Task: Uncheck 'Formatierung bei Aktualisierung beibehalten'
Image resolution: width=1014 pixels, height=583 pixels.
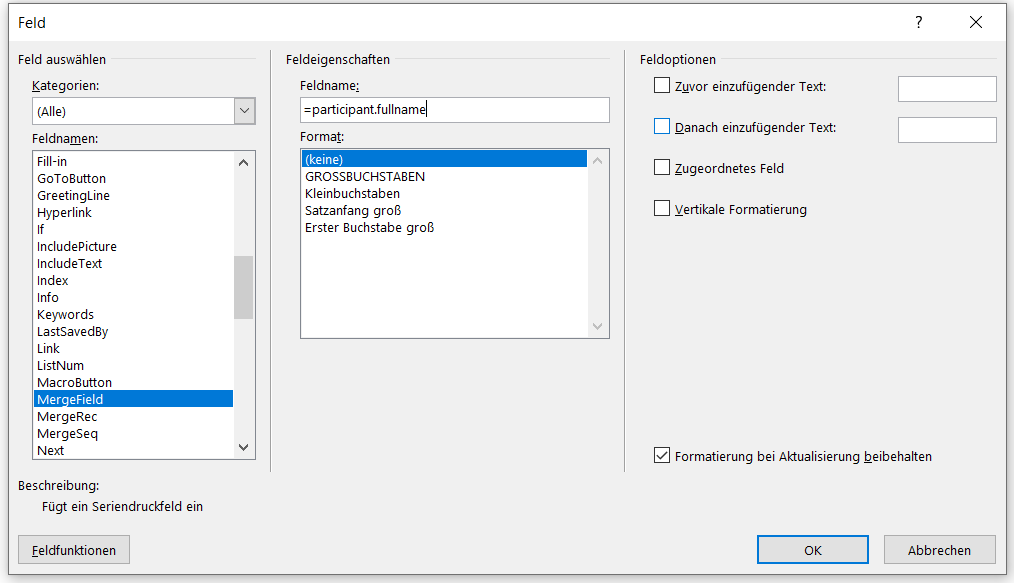Action: (662, 456)
